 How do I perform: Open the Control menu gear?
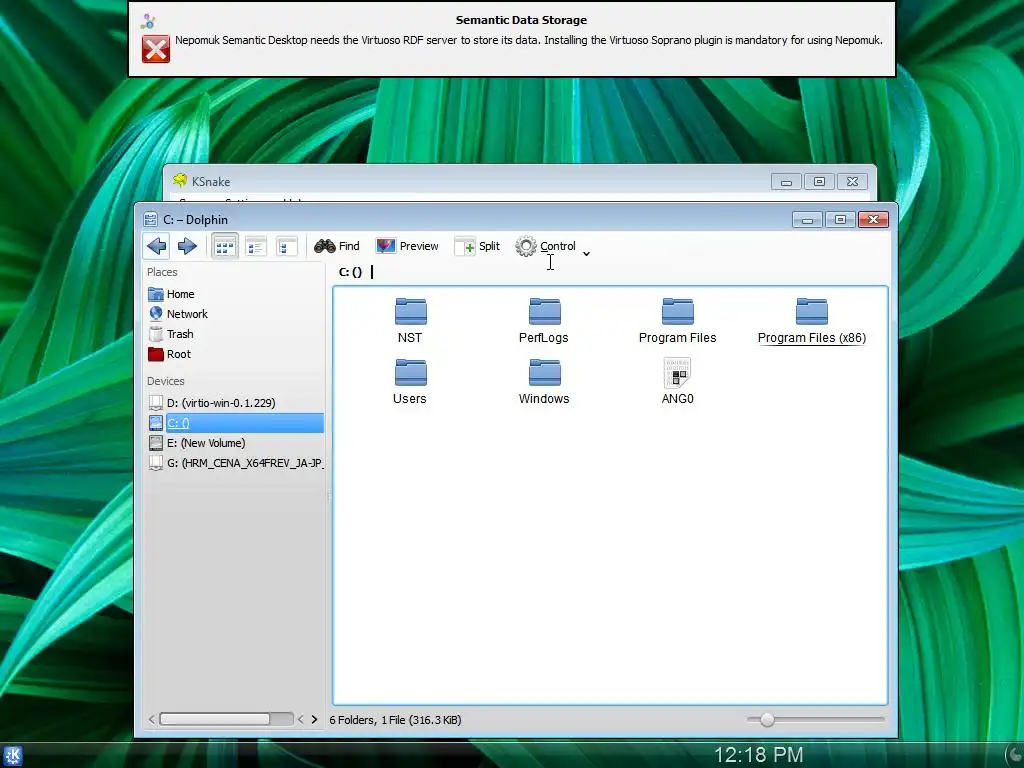[545, 246]
